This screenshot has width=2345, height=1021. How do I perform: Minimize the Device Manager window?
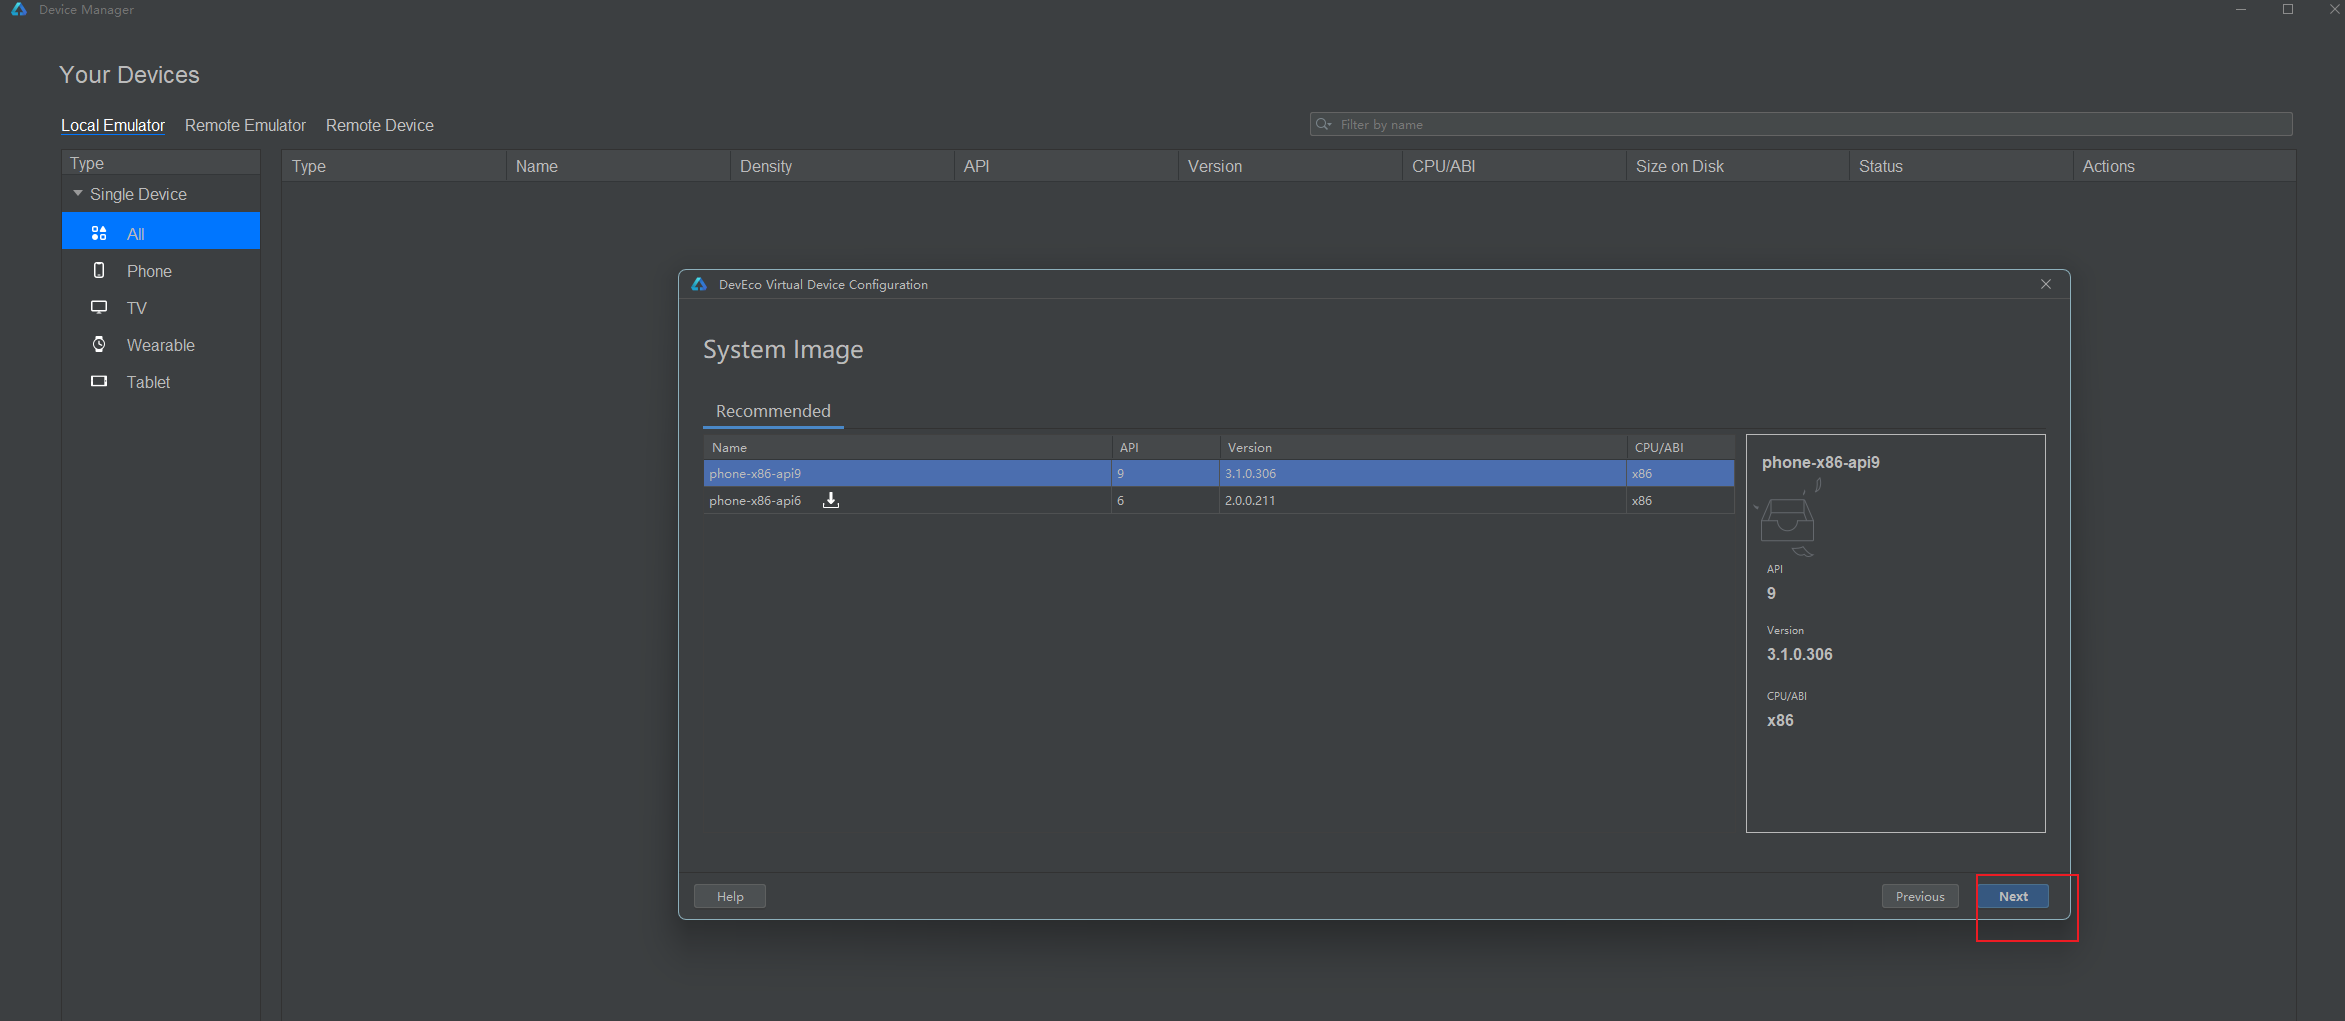click(2241, 9)
